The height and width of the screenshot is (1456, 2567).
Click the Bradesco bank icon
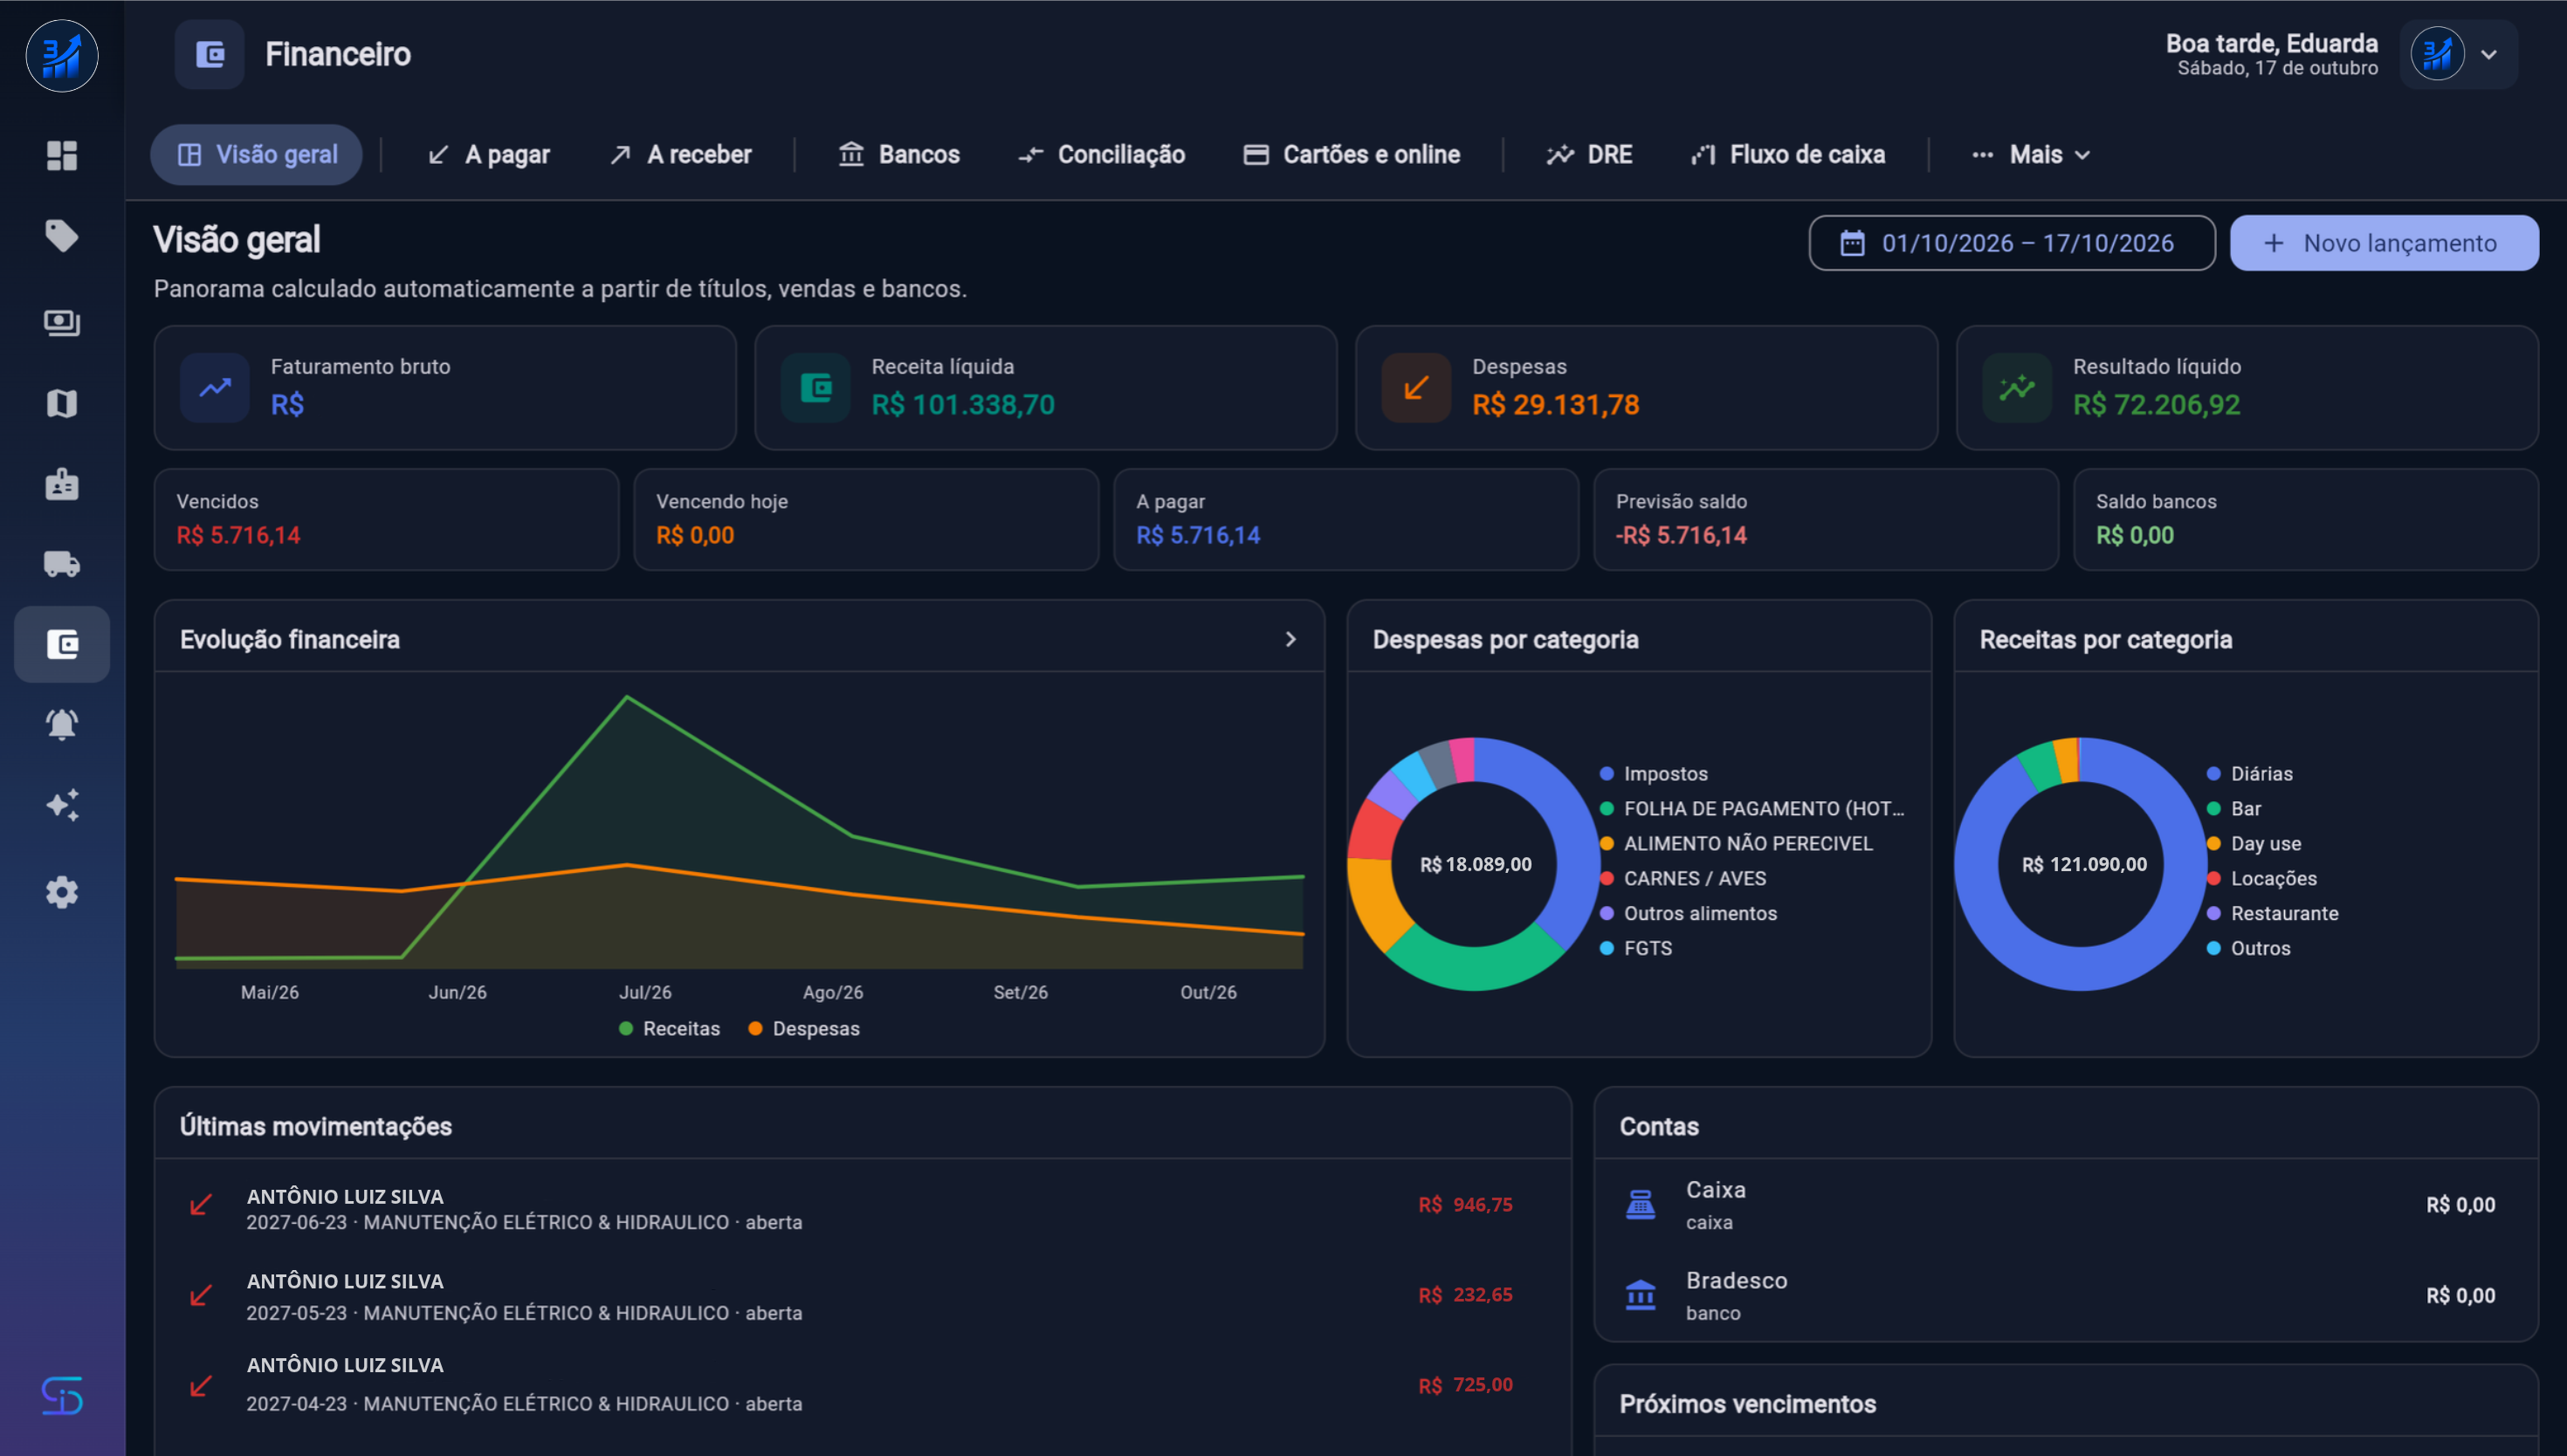1640,1294
